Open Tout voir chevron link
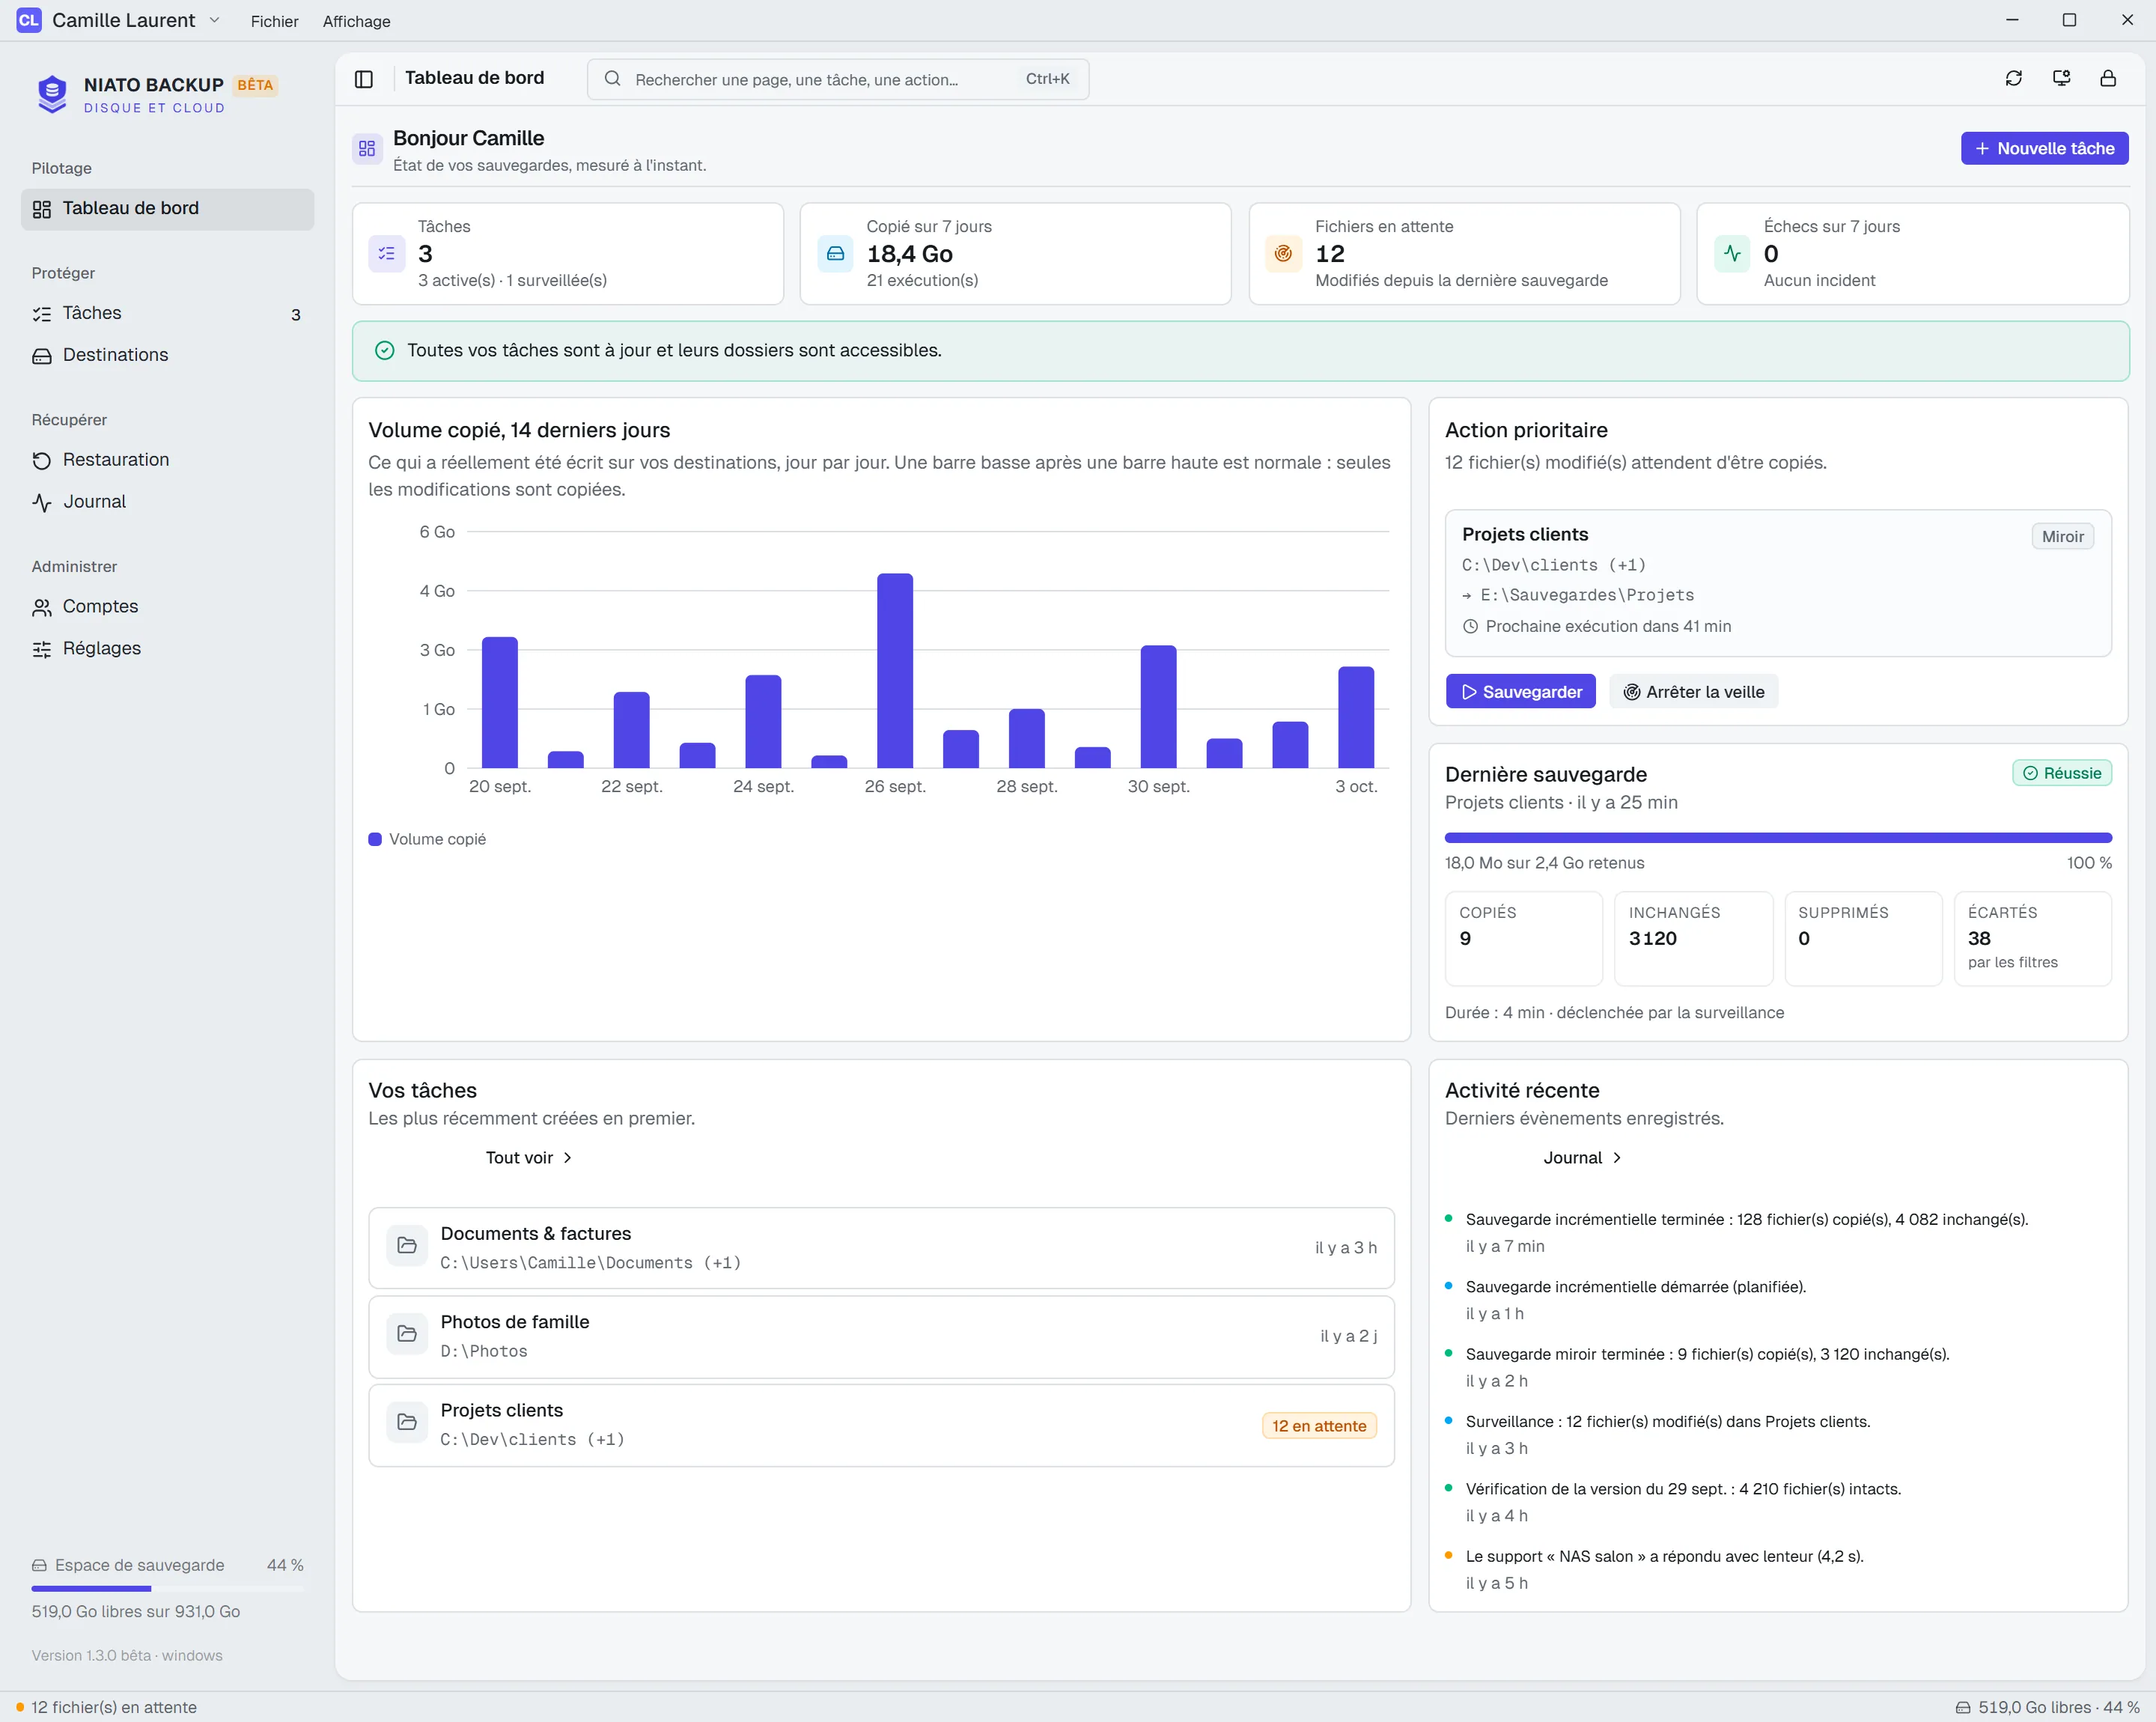 pyautogui.click(x=529, y=1158)
